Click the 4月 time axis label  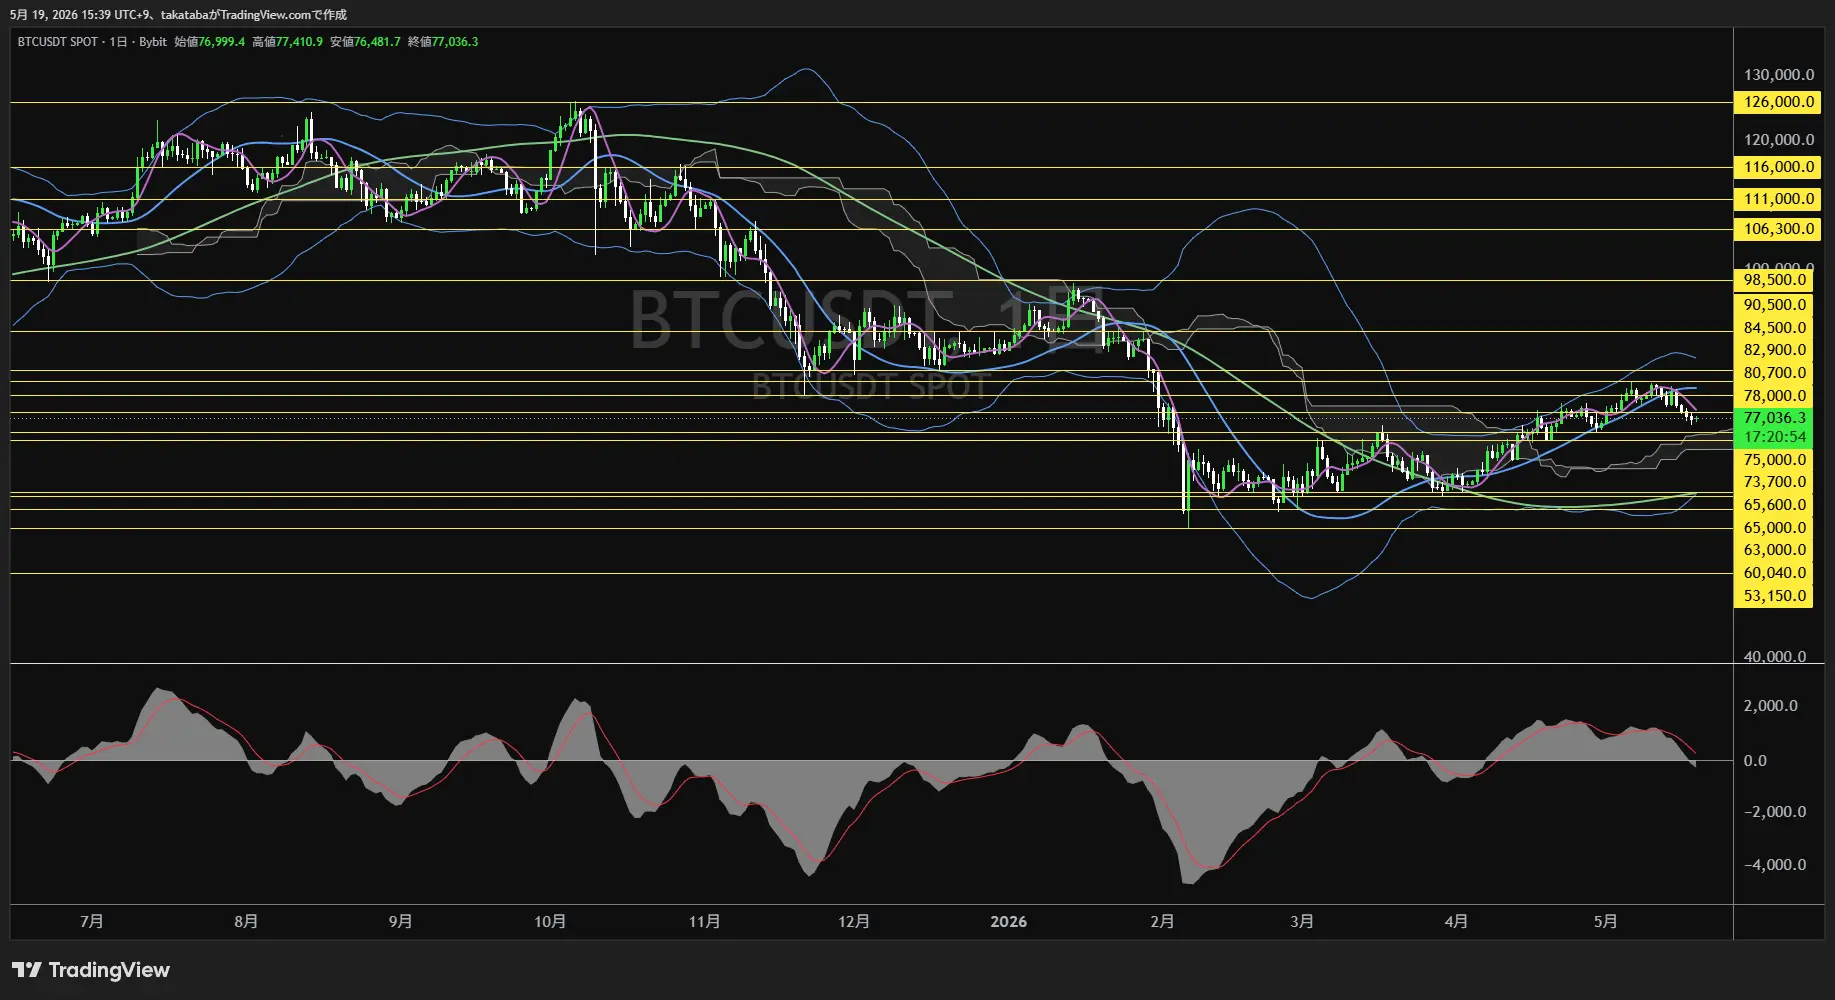point(1456,922)
